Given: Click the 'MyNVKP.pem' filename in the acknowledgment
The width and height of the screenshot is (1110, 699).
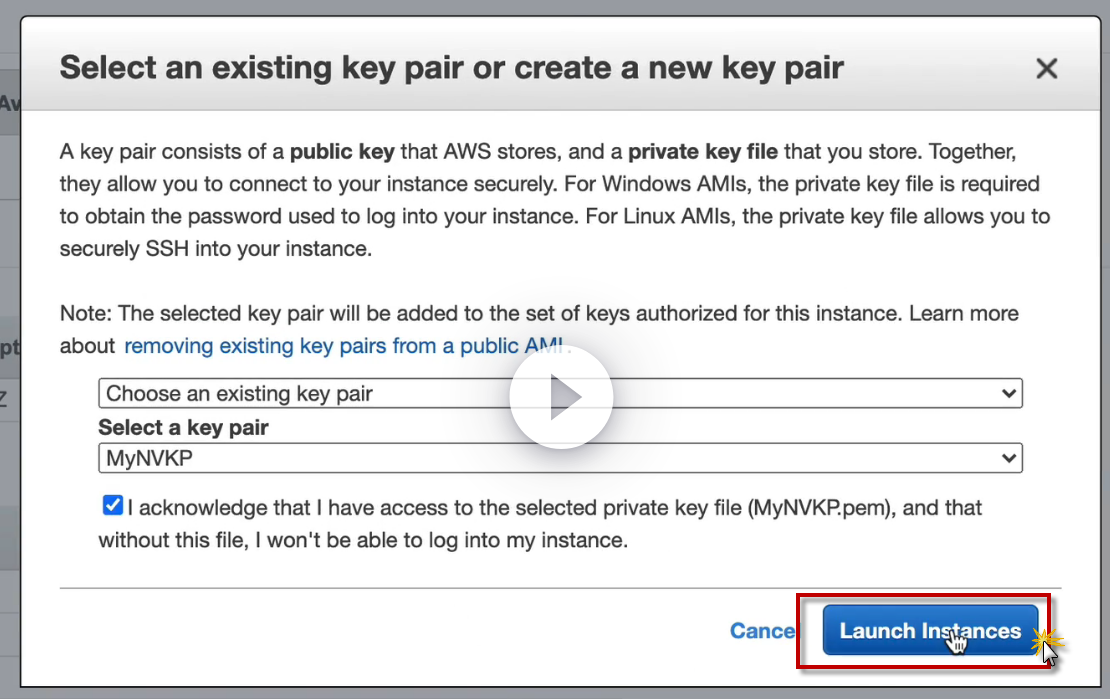Looking at the screenshot, I should click(820, 508).
